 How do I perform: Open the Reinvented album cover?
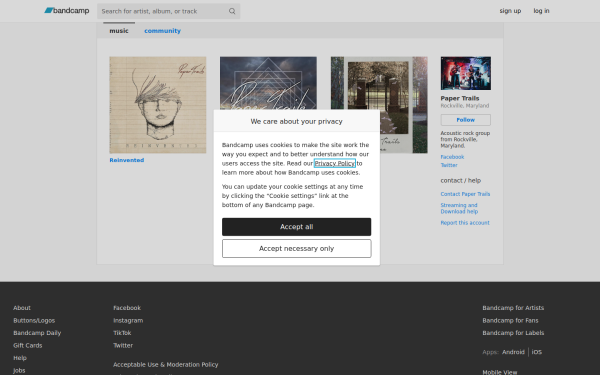158,105
